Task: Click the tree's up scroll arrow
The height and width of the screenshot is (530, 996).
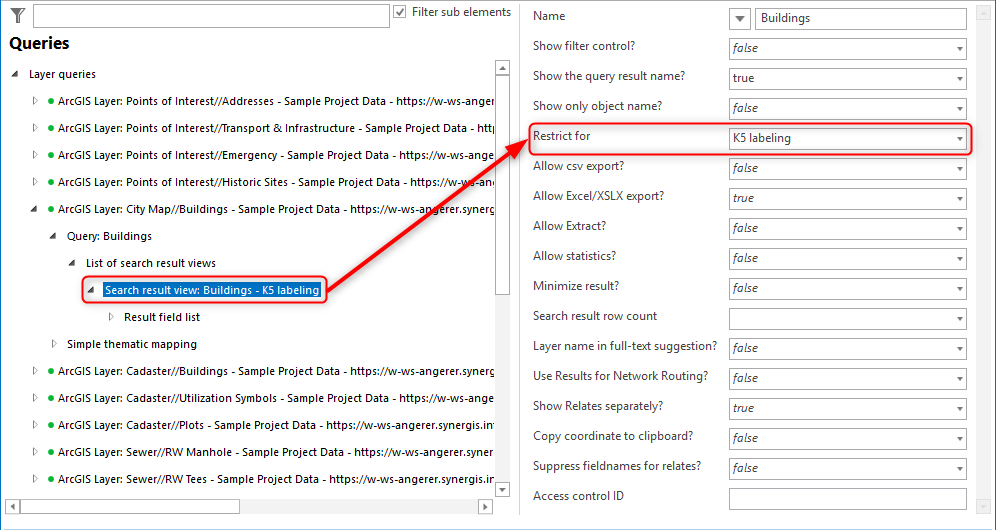Action: click(x=502, y=68)
